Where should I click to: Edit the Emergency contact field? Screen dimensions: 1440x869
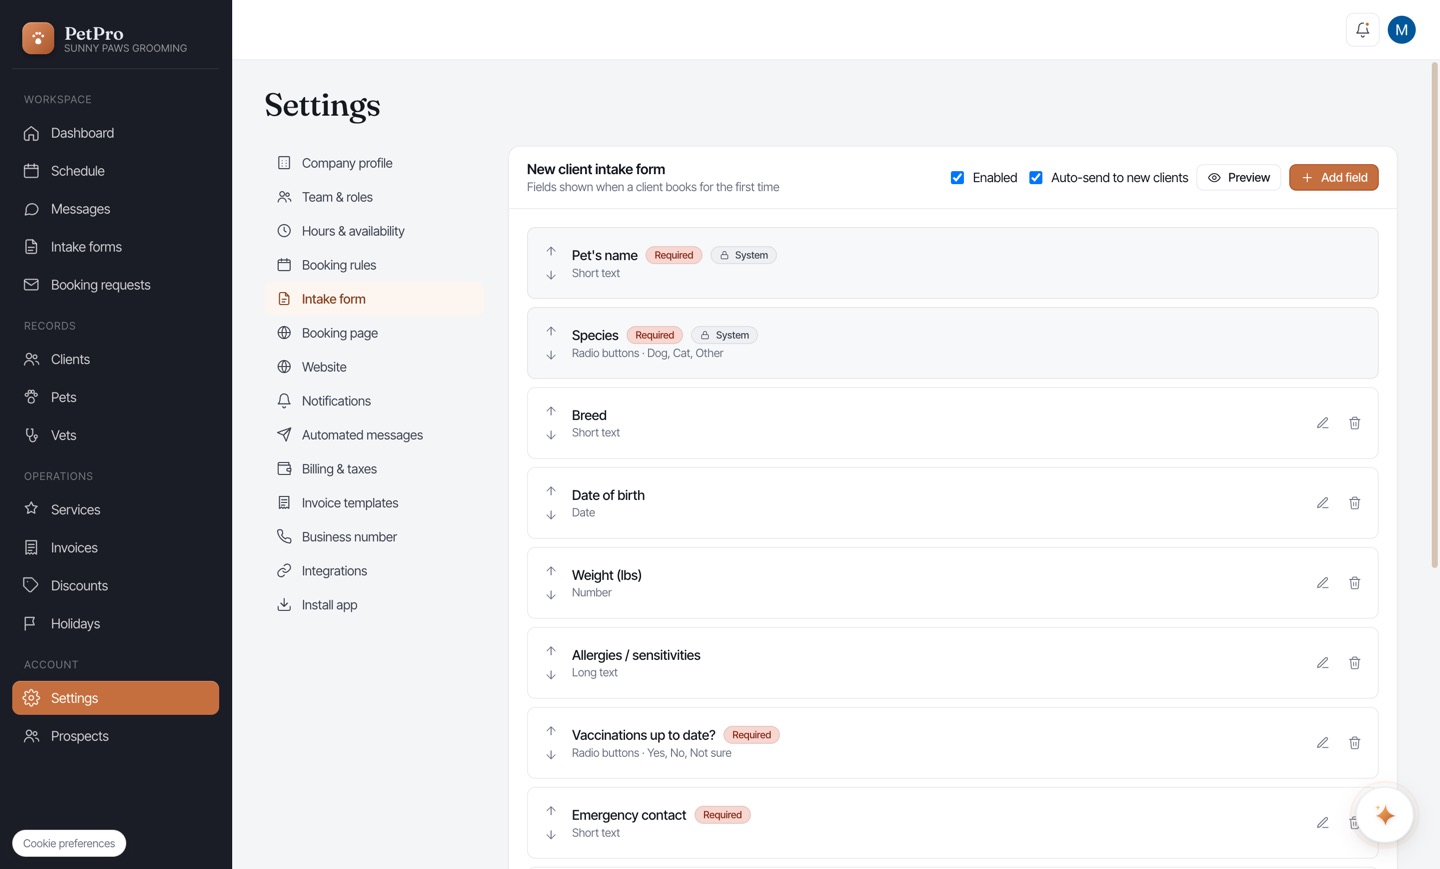click(1322, 823)
